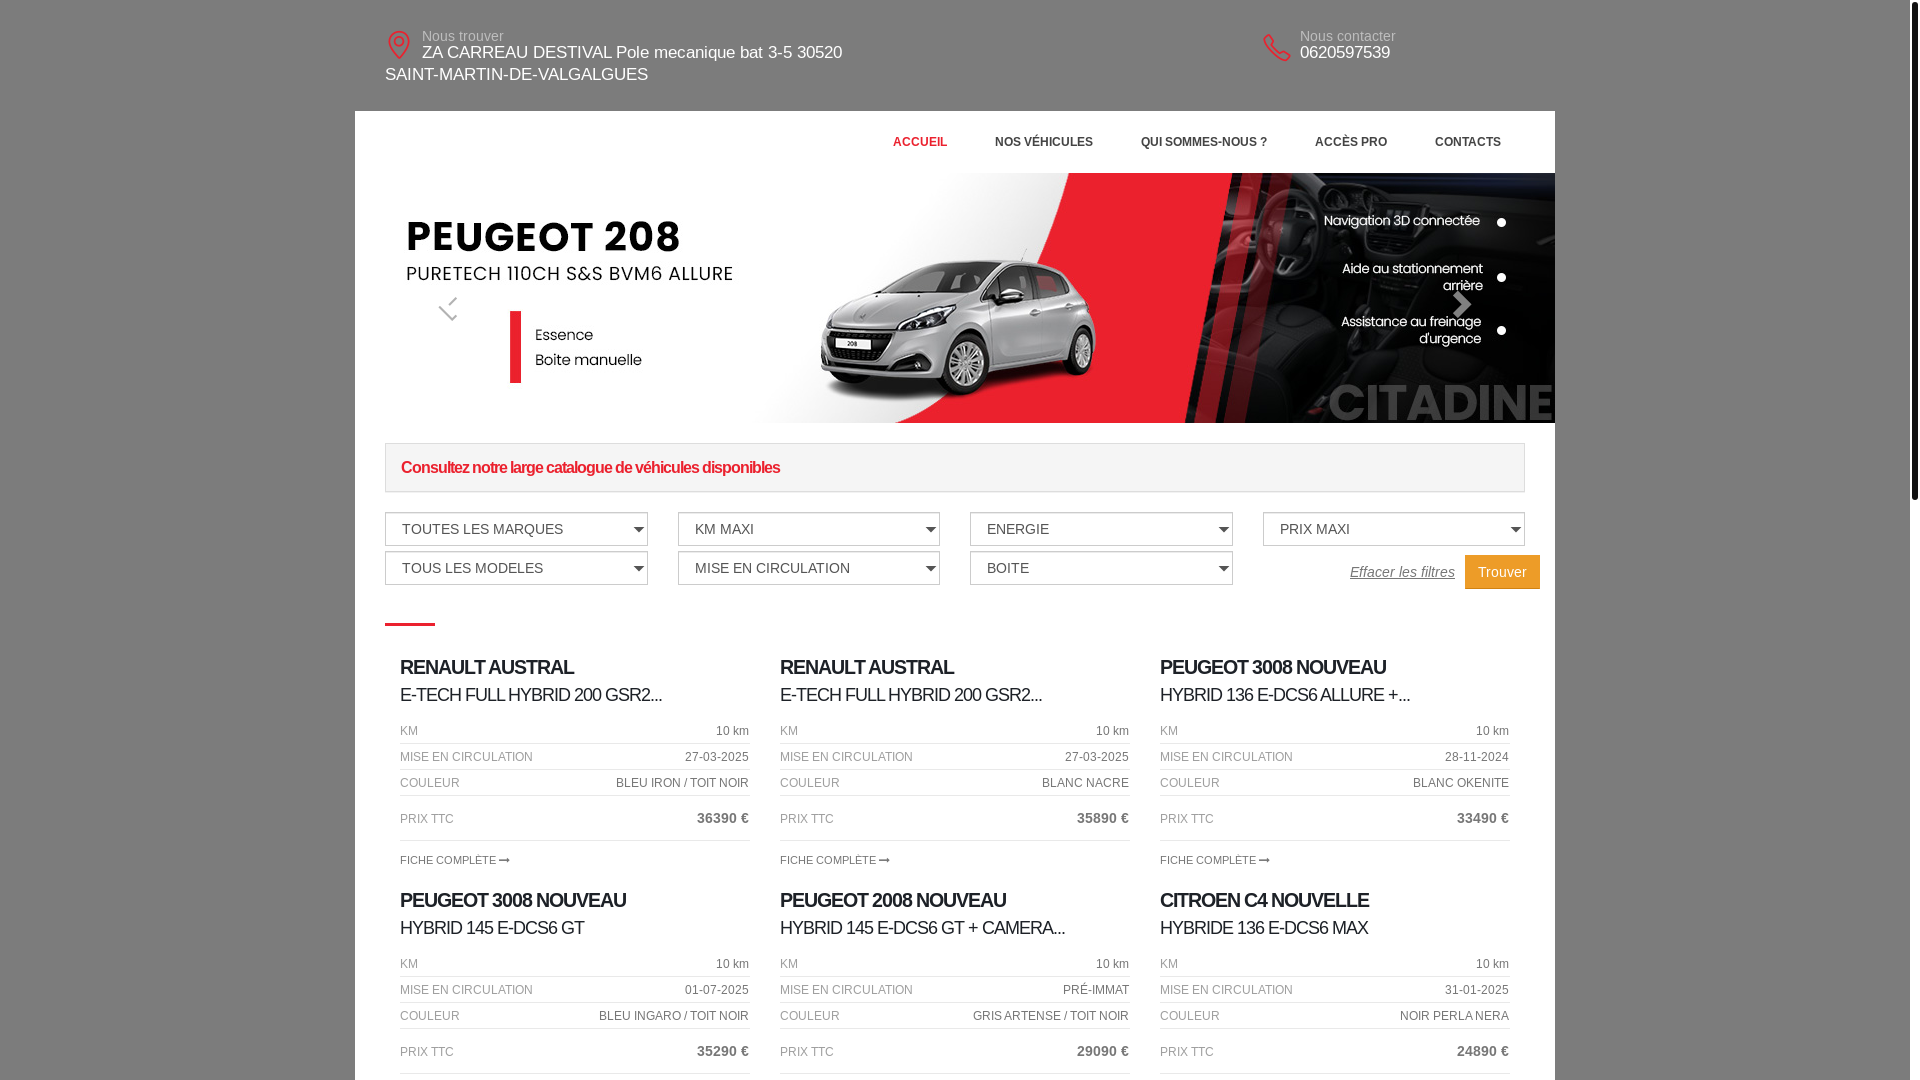This screenshot has width=1920, height=1080.
Task: Click PRÉ-IMMAT registration value
Action: coord(1095,990)
